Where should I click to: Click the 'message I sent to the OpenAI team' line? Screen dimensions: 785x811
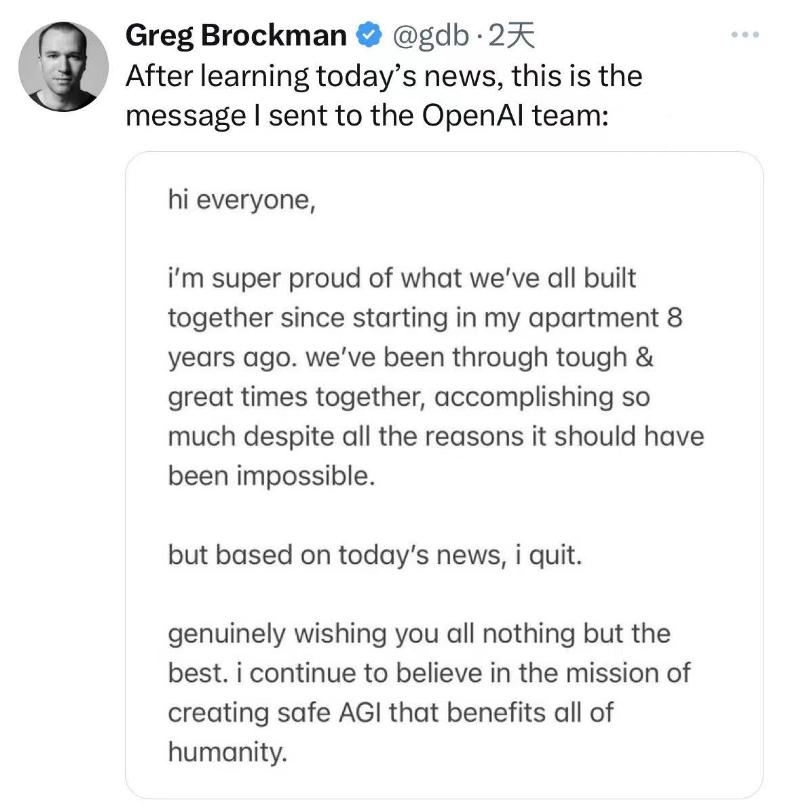tap(367, 116)
